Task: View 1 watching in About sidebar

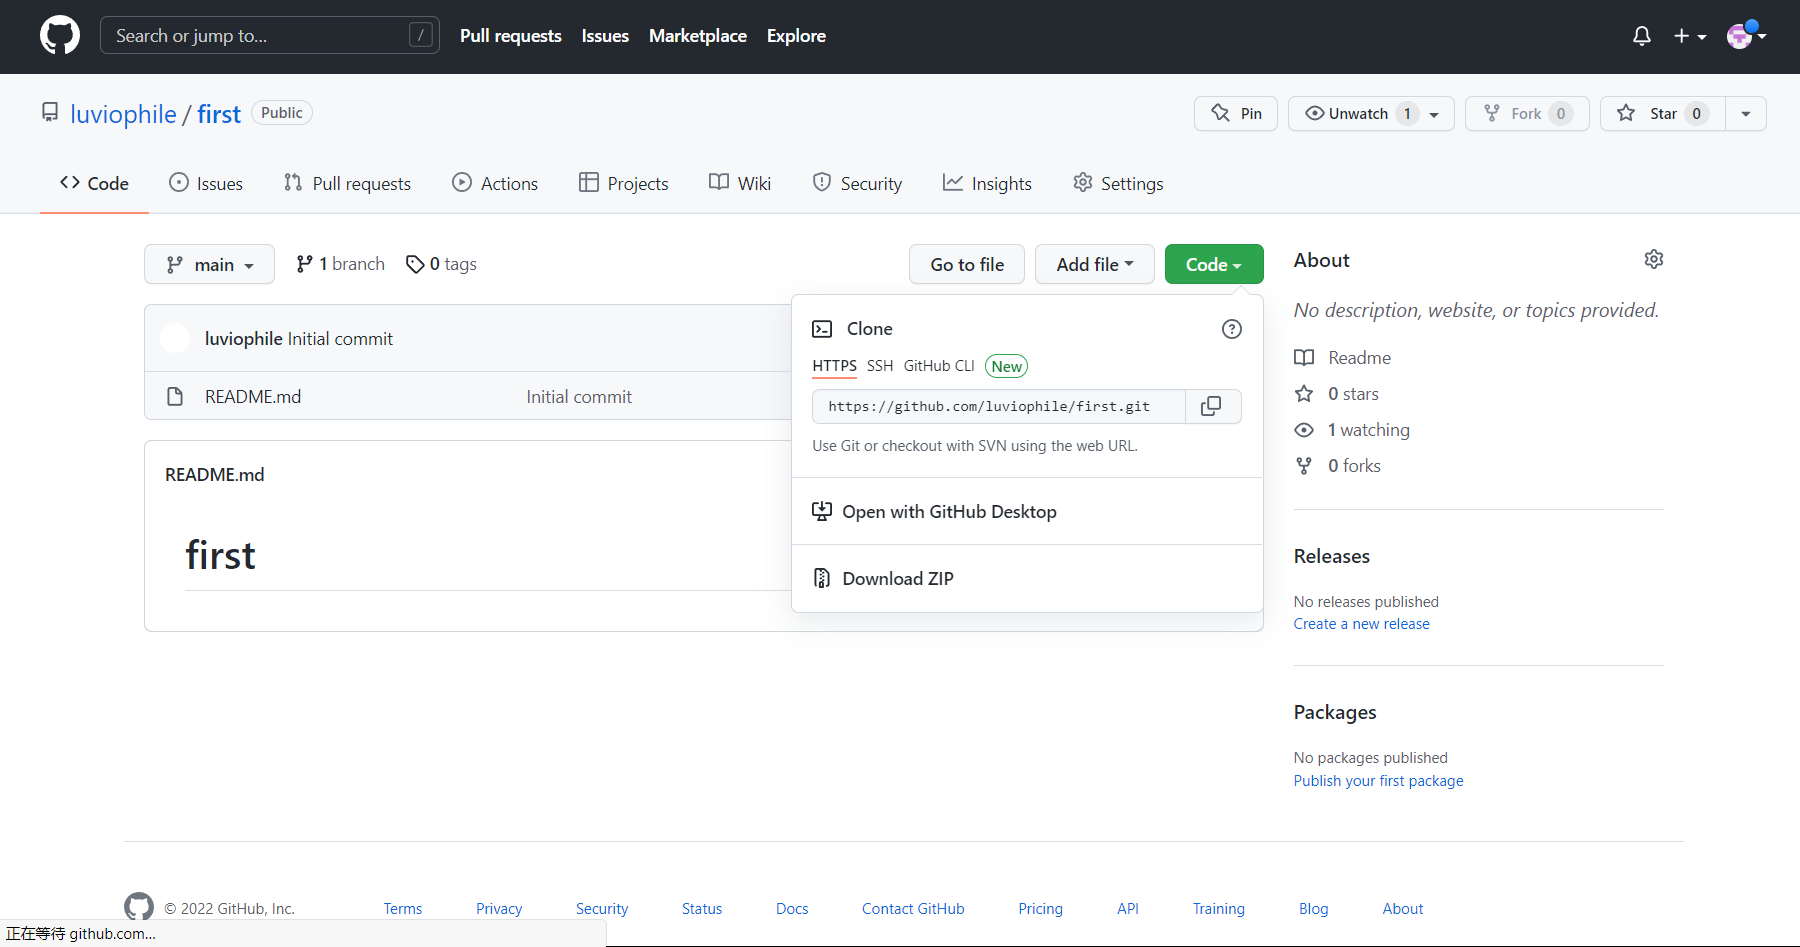Action: (1352, 430)
